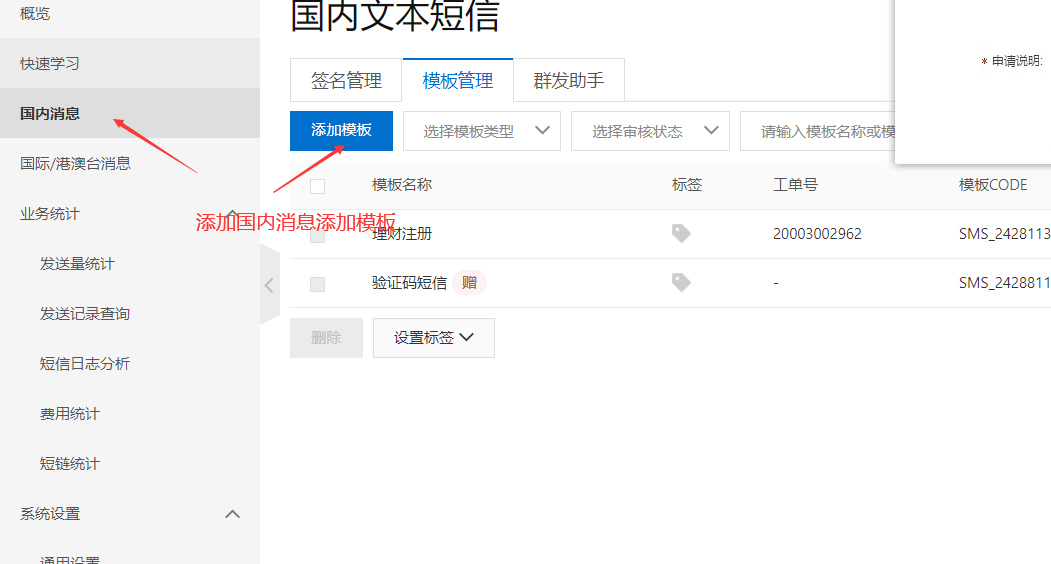Collapse the sidebar with the left arrow handle
Image resolution: width=1051 pixels, height=564 pixels.
(x=269, y=285)
